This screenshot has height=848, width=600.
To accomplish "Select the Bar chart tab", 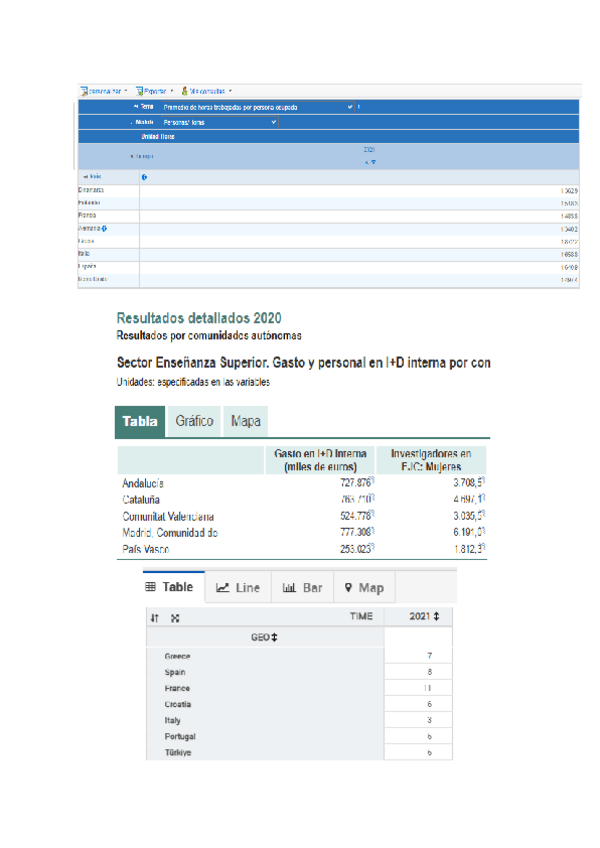I will click(x=302, y=588).
